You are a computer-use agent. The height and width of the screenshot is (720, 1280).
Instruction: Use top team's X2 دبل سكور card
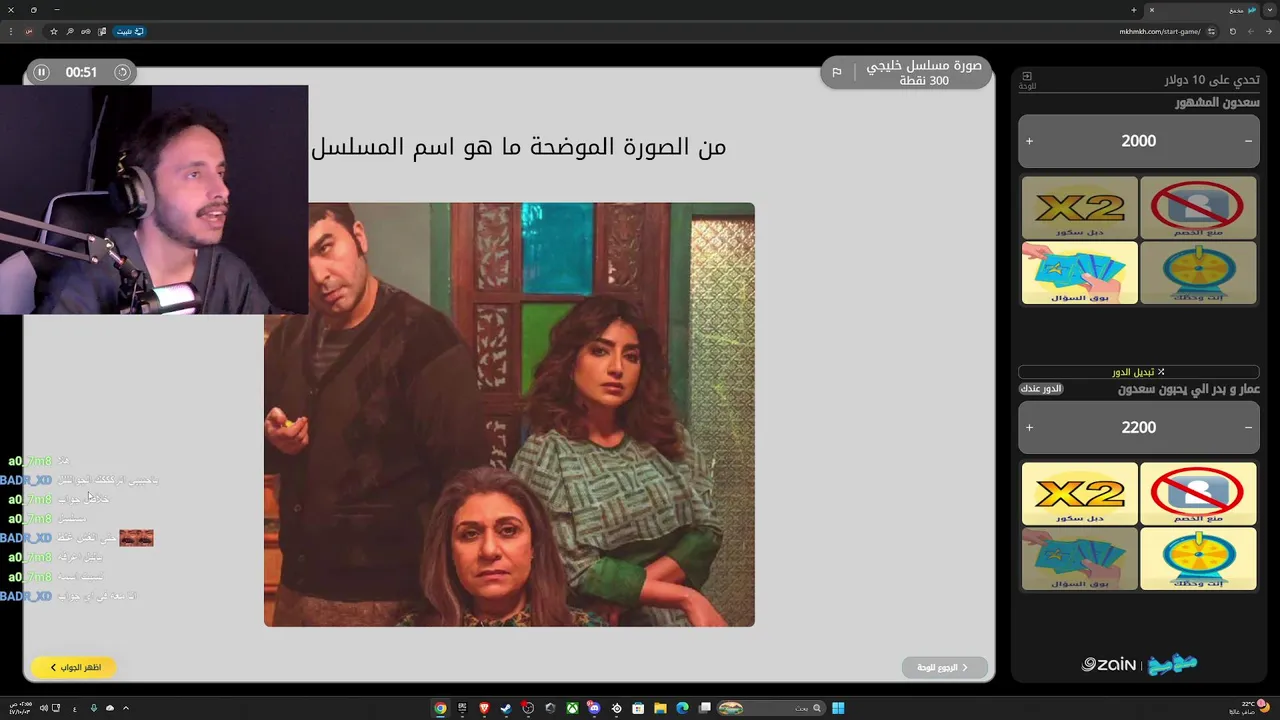pyautogui.click(x=1080, y=208)
